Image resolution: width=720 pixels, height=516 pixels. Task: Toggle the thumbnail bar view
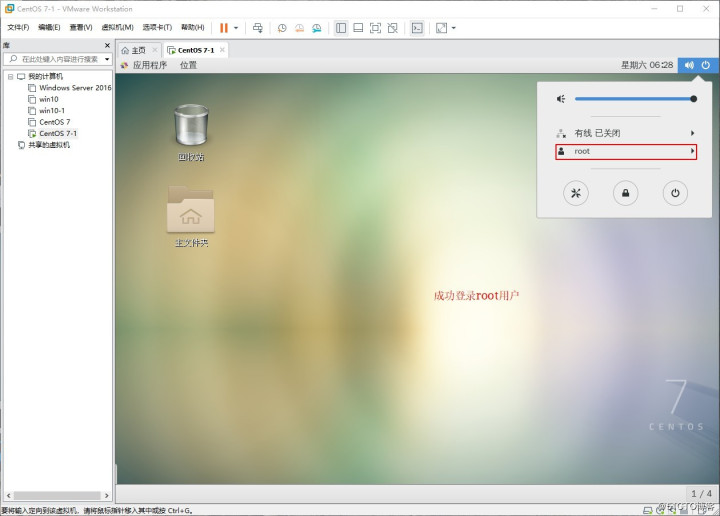358,28
